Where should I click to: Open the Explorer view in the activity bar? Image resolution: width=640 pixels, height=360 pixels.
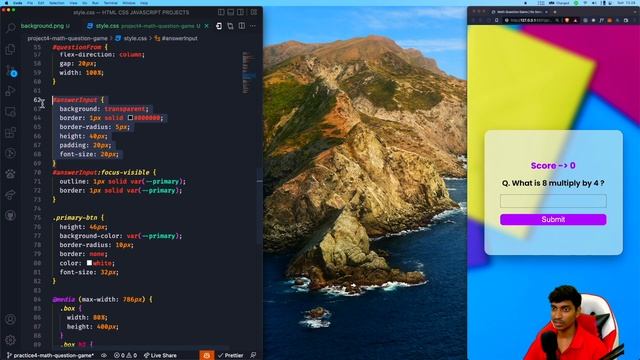(x=11, y=49)
